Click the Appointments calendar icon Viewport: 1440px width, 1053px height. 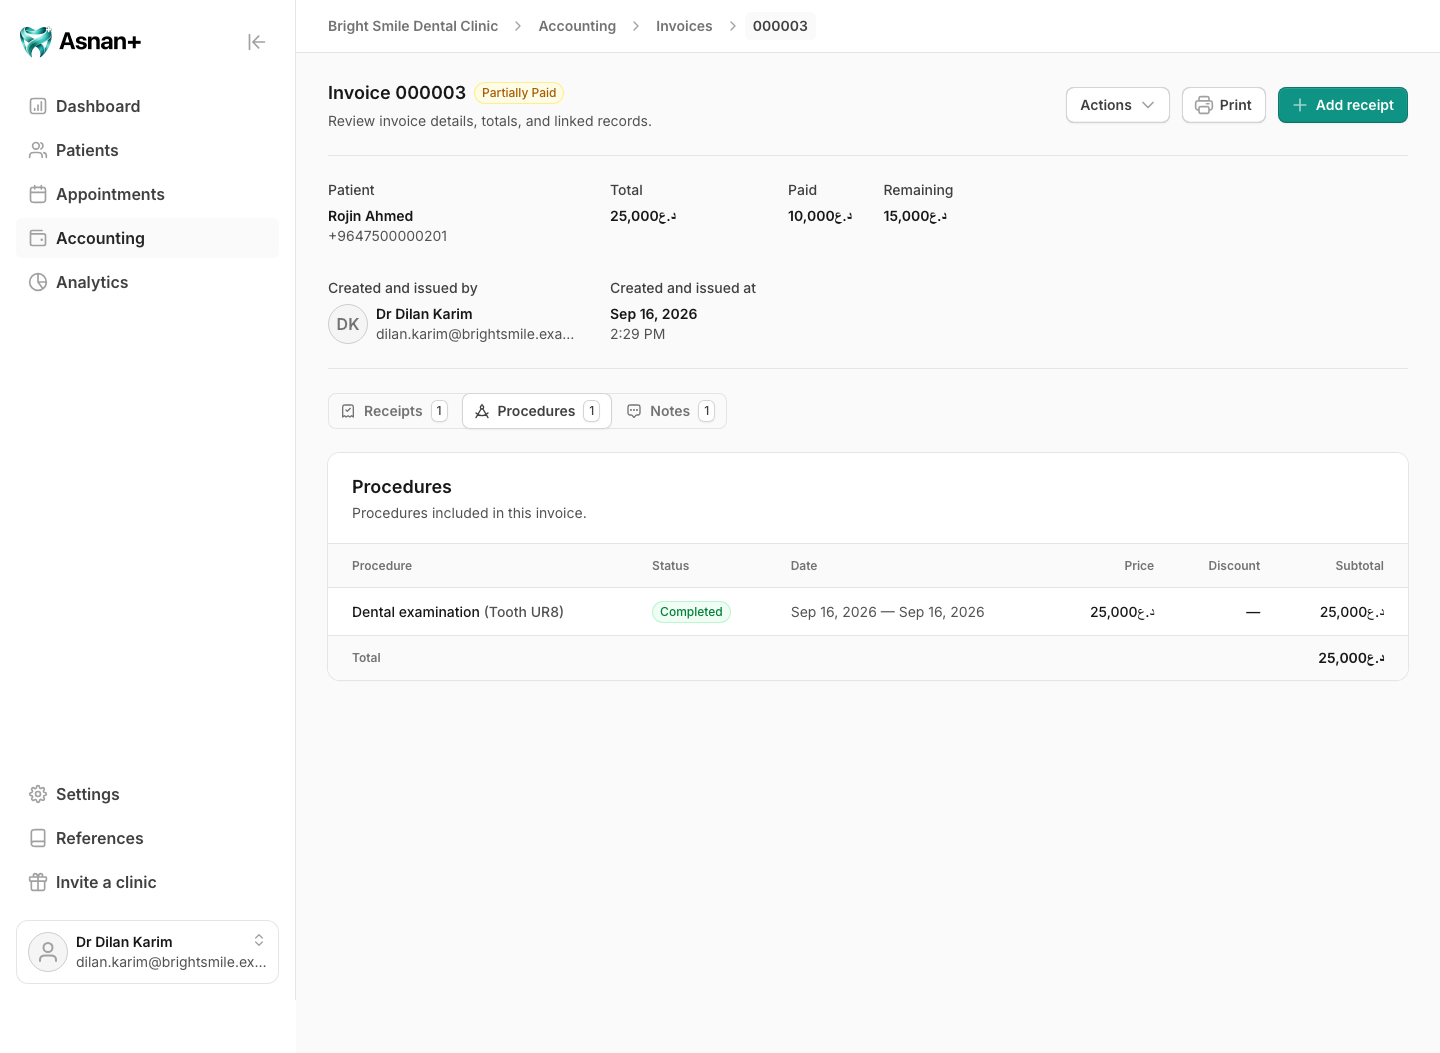coord(38,194)
